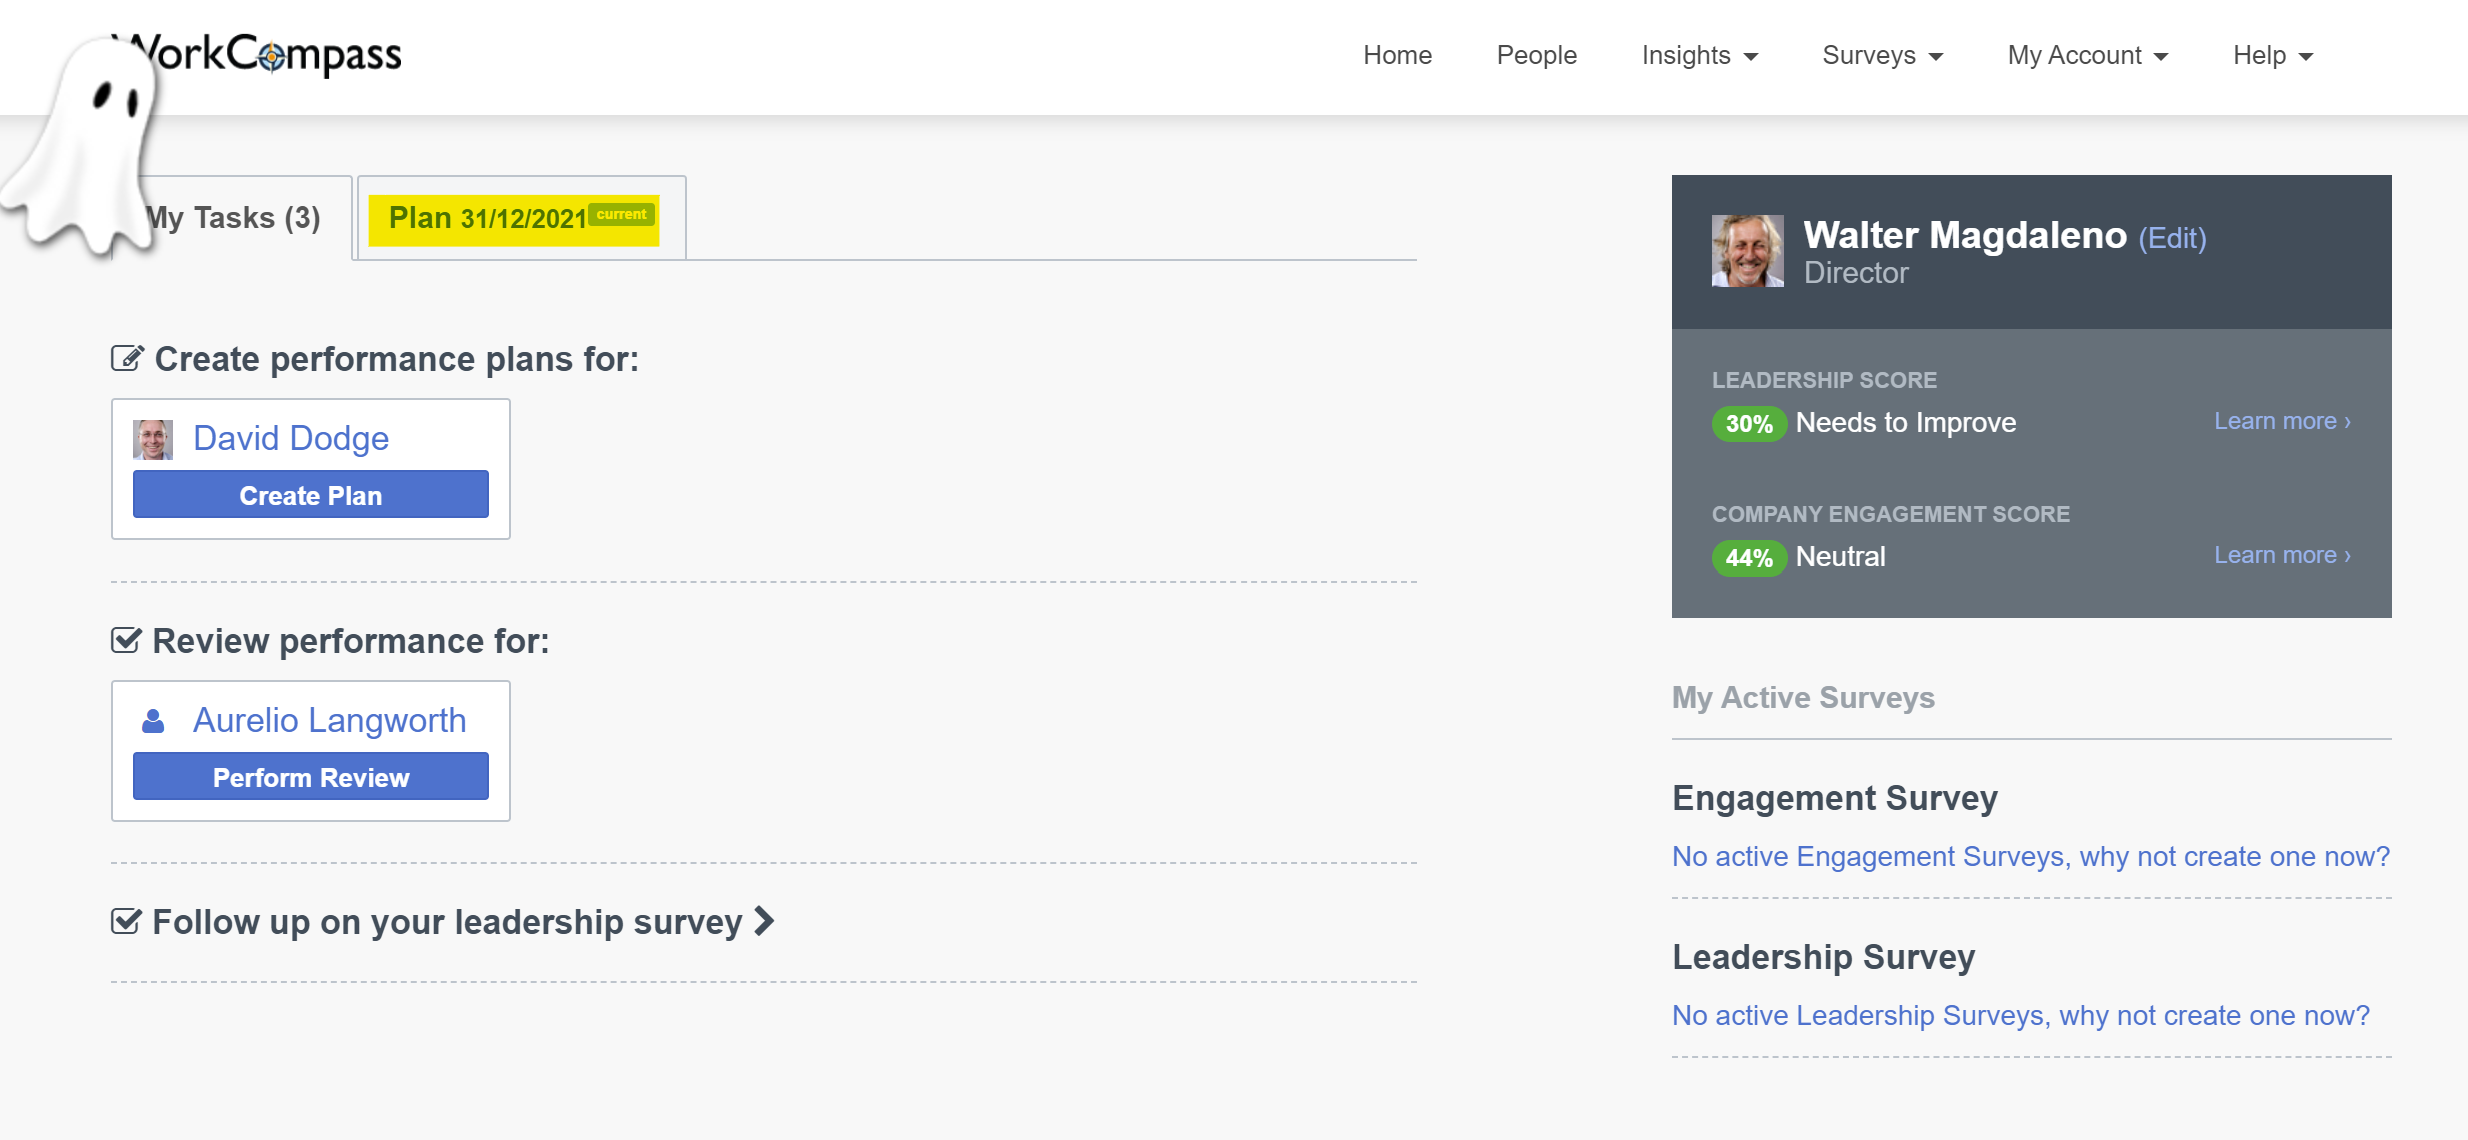This screenshot has width=2468, height=1140.
Task: Click the 30% leadership score badge
Action: tap(1748, 424)
